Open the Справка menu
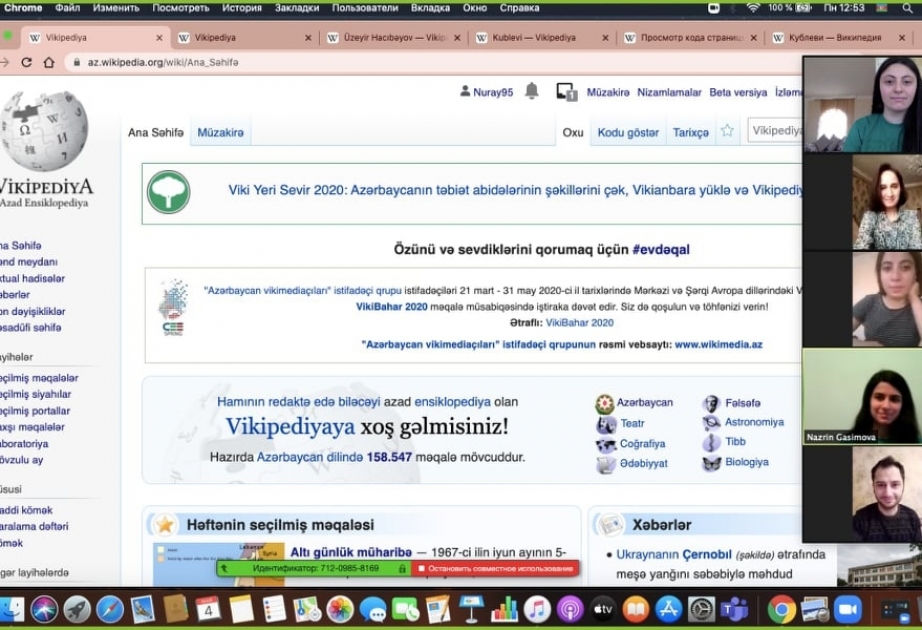Image resolution: width=922 pixels, height=630 pixels. pyautogui.click(x=519, y=8)
